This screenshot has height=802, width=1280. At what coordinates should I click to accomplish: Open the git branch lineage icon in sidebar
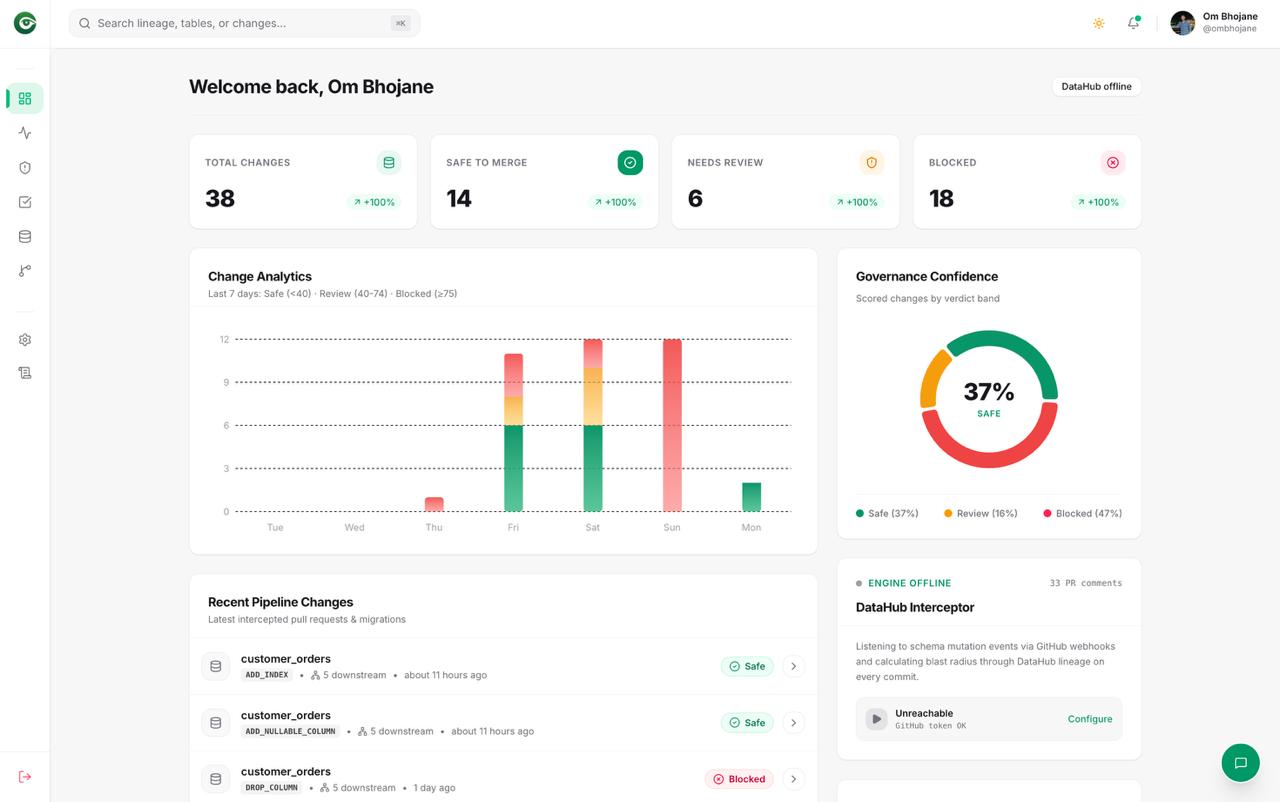[25, 271]
